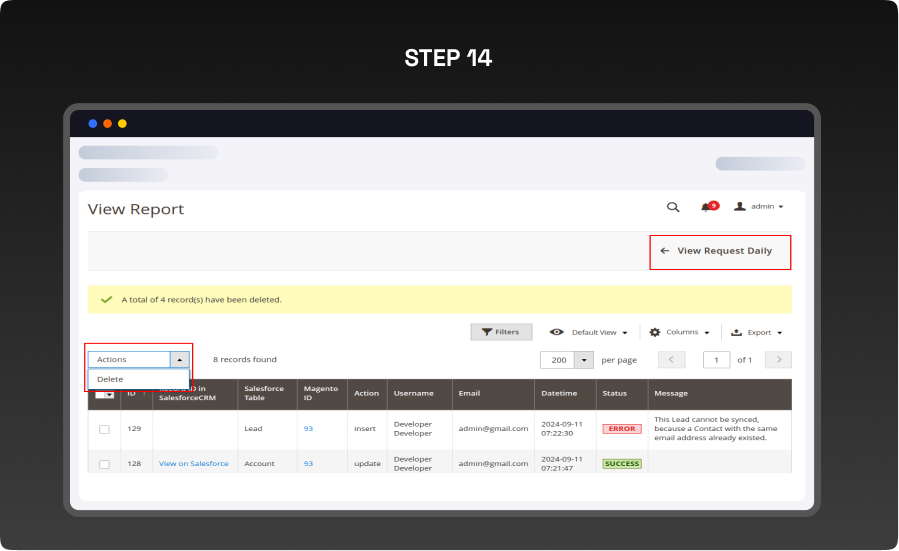Viewport: 899px width, 551px height.
Task: Click the eye icon for Default View
Action: [557, 332]
